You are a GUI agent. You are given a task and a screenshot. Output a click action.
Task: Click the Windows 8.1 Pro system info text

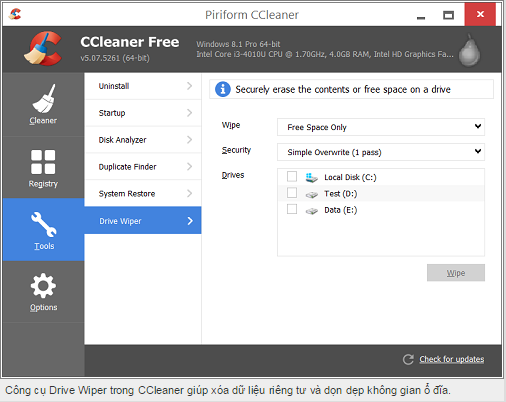tap(238, 44)
